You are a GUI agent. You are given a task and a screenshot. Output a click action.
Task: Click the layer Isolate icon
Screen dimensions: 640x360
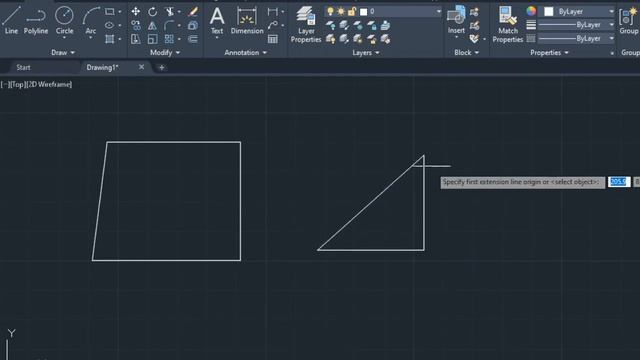[x=344, y=26]
